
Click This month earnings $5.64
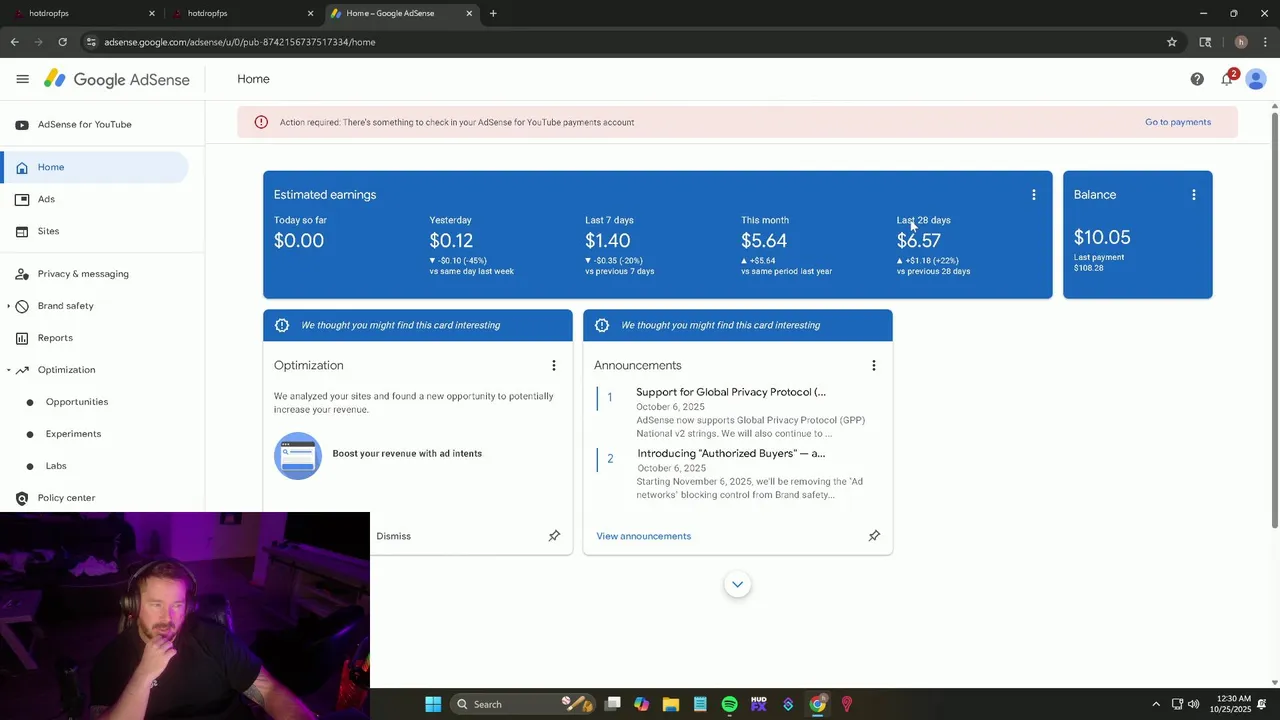764,241
